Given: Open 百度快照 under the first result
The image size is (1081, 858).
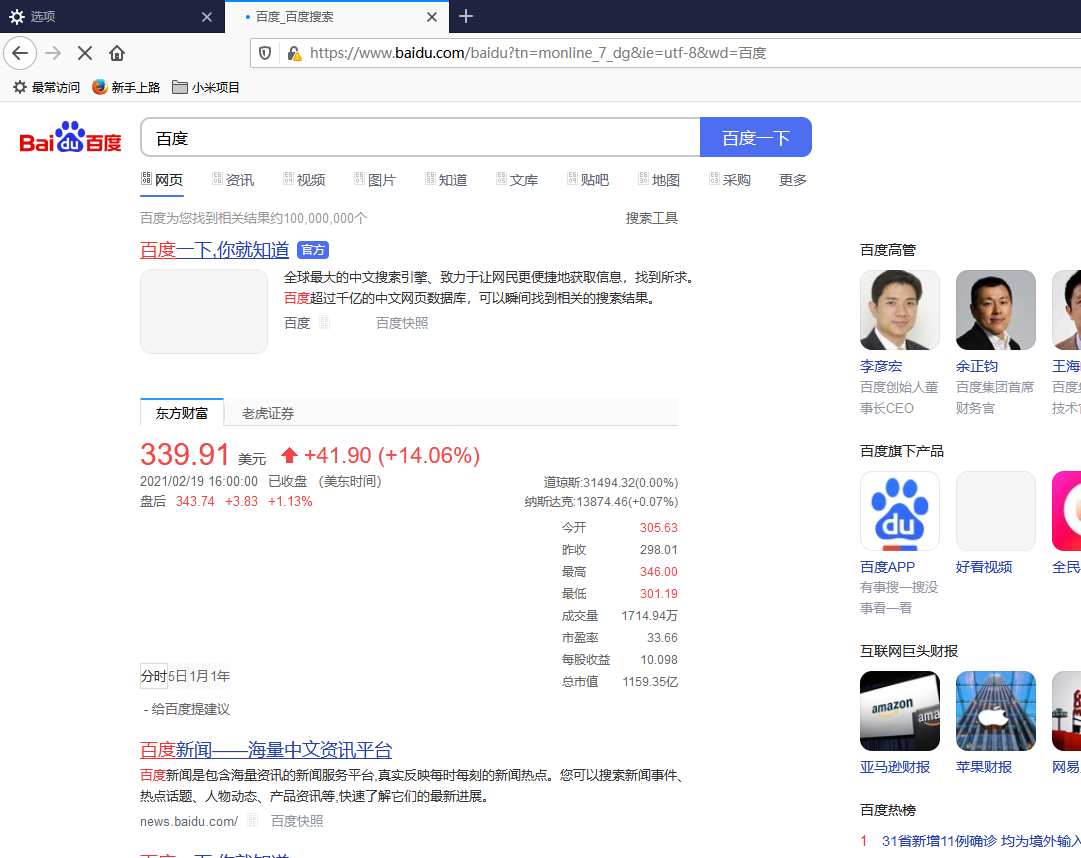Looking at the screenshot, I should (402, 323).
